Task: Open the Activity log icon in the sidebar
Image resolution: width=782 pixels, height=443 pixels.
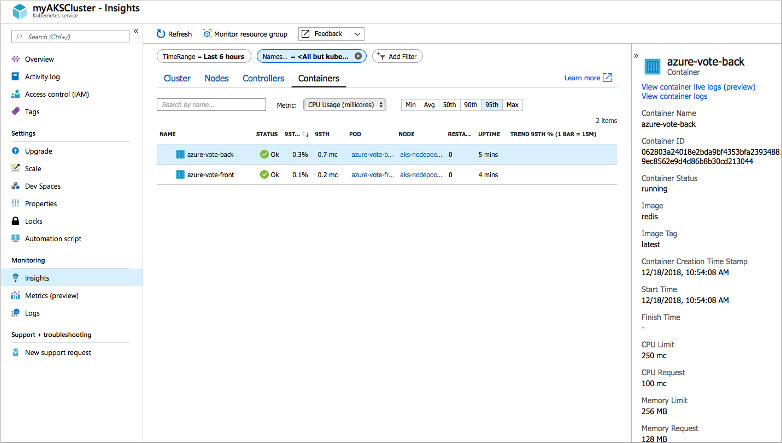Action: click(15, 76)
